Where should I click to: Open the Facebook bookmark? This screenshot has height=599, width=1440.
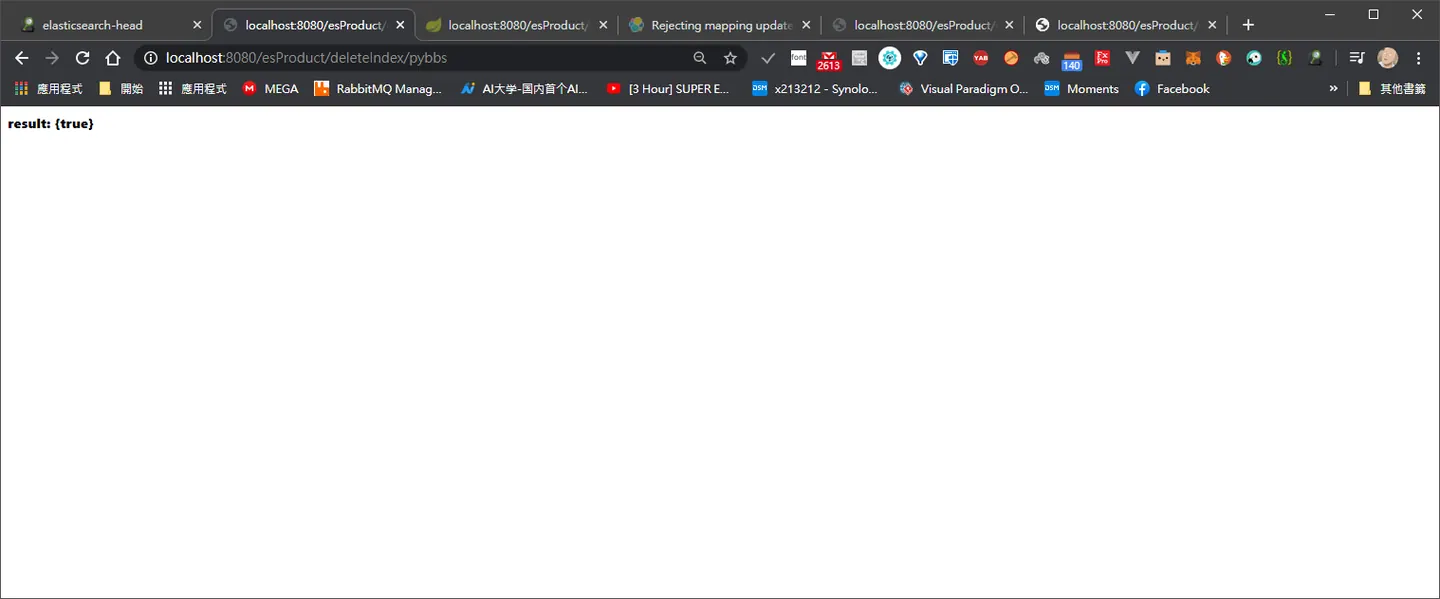click(x=1172, y=89)
